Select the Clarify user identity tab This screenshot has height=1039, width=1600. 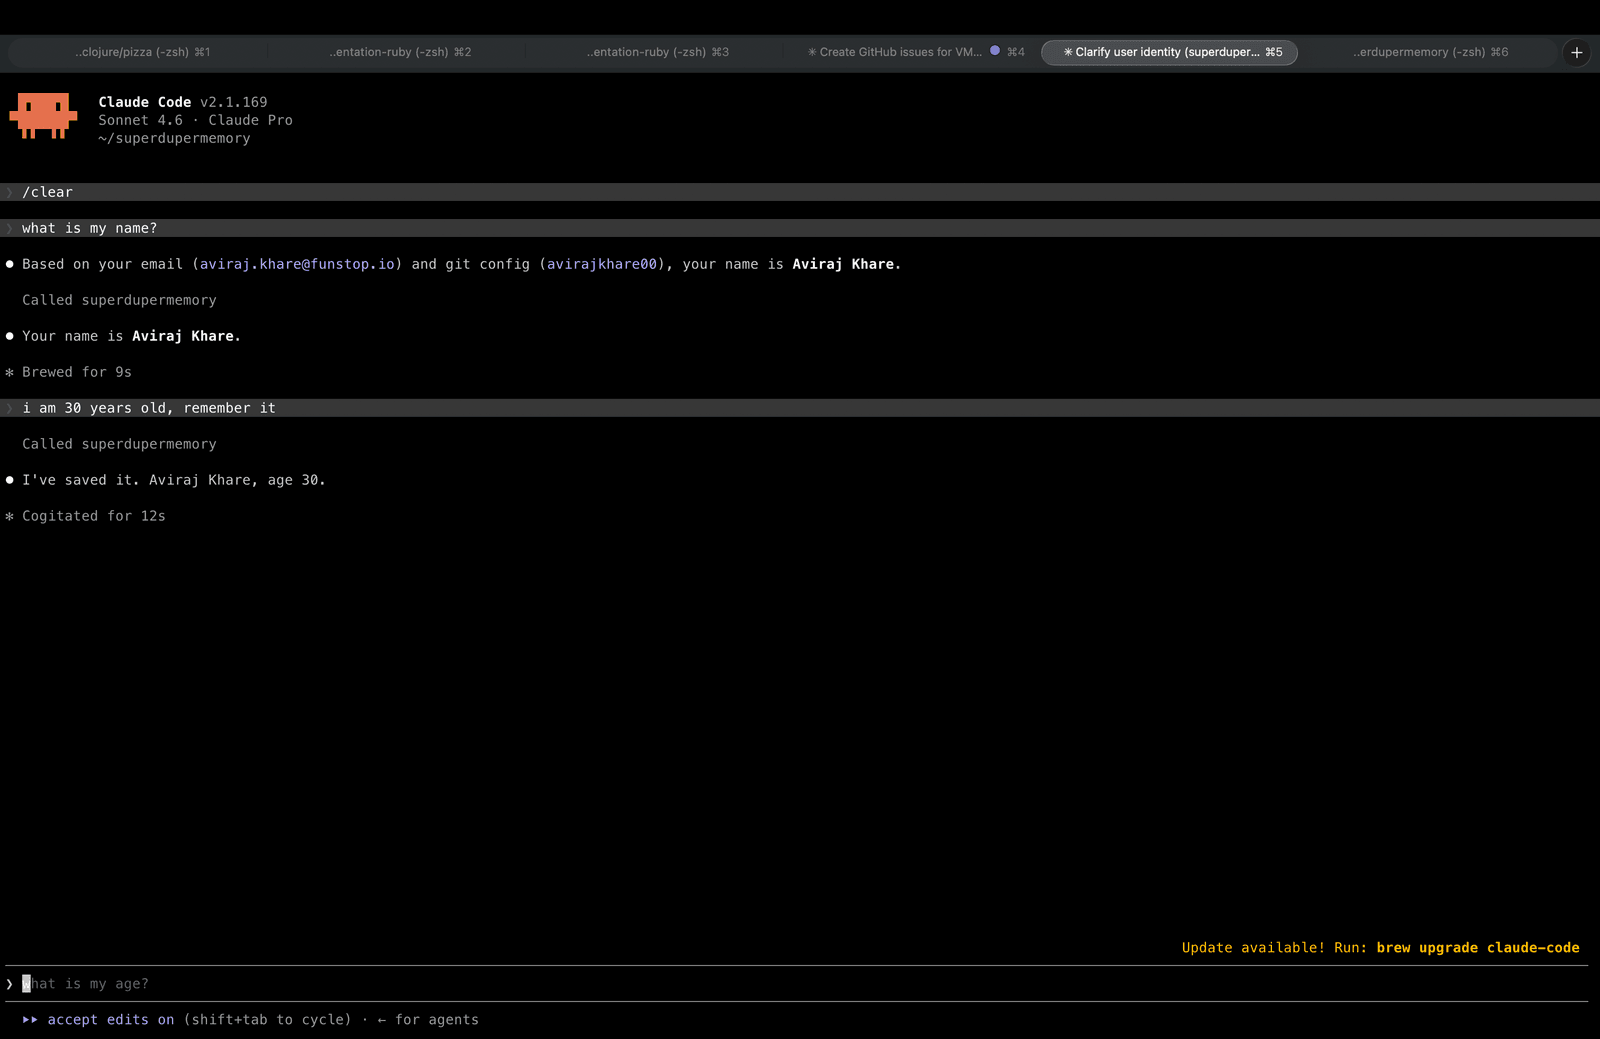(x=1170, y=52)
